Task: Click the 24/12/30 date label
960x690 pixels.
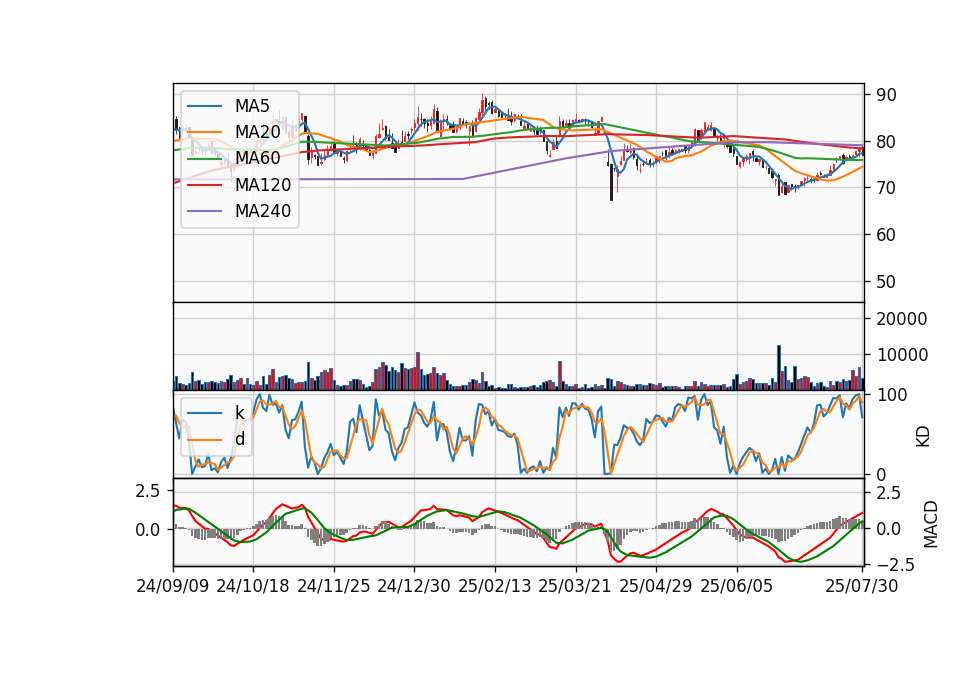Action: pyautogui.click(x=414, y=586)
